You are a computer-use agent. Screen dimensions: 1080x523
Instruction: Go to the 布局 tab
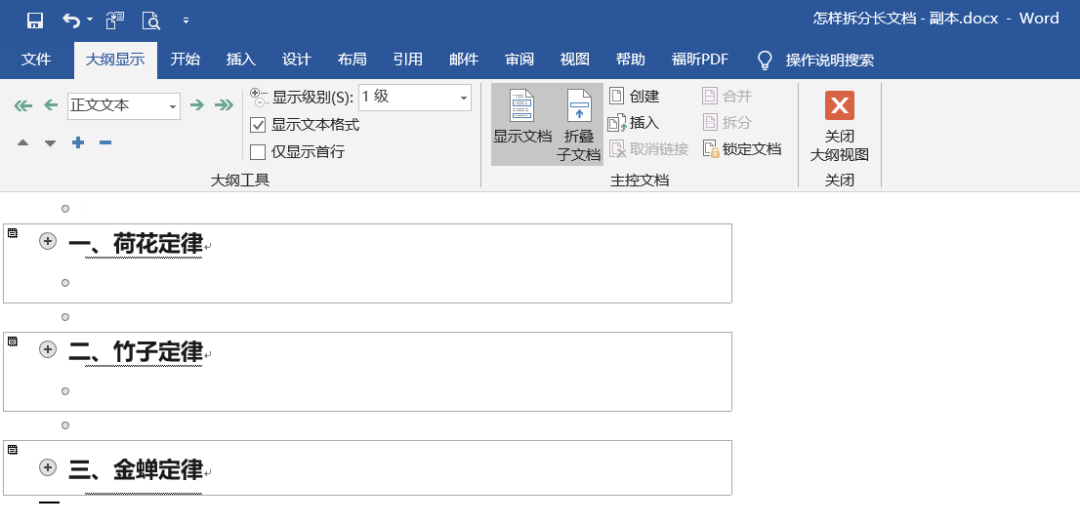(x=352, y=60)
